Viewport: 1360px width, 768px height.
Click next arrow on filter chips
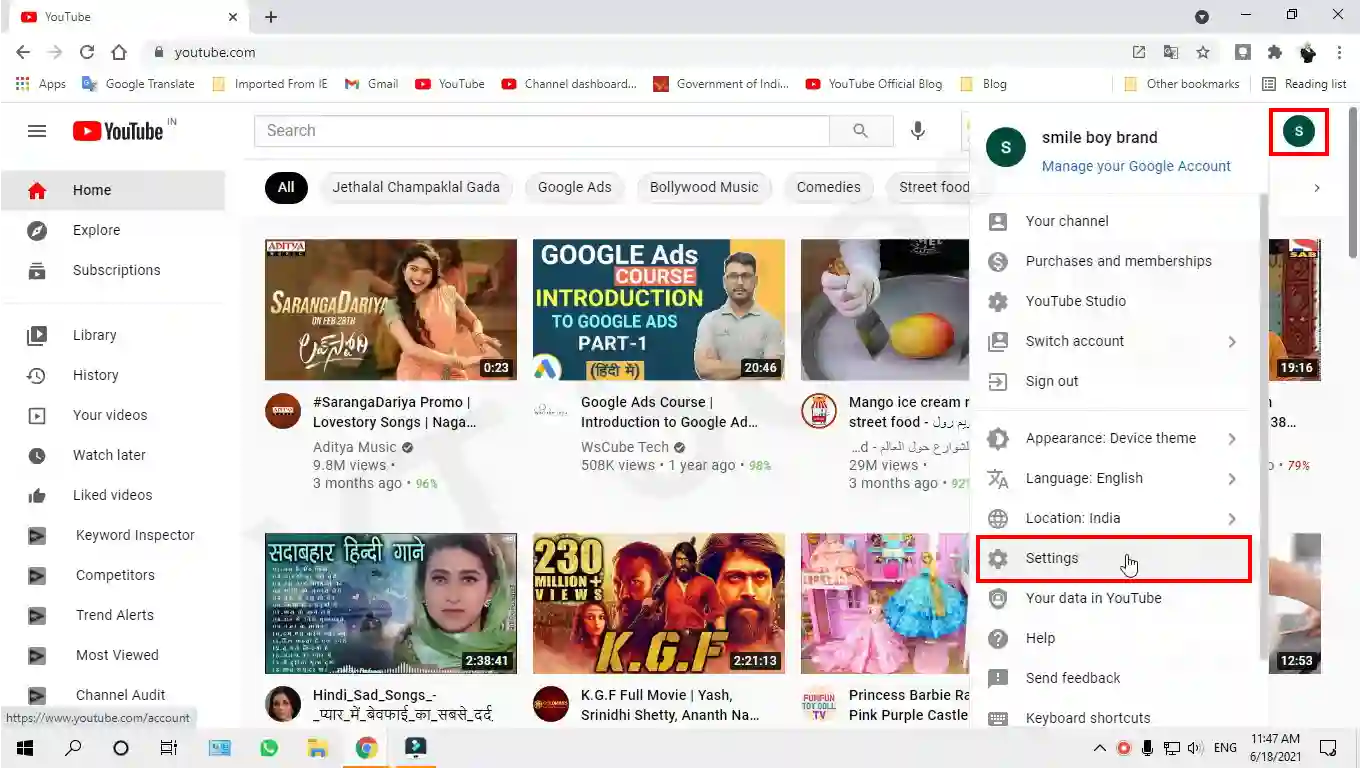[x=1317, y=187]
